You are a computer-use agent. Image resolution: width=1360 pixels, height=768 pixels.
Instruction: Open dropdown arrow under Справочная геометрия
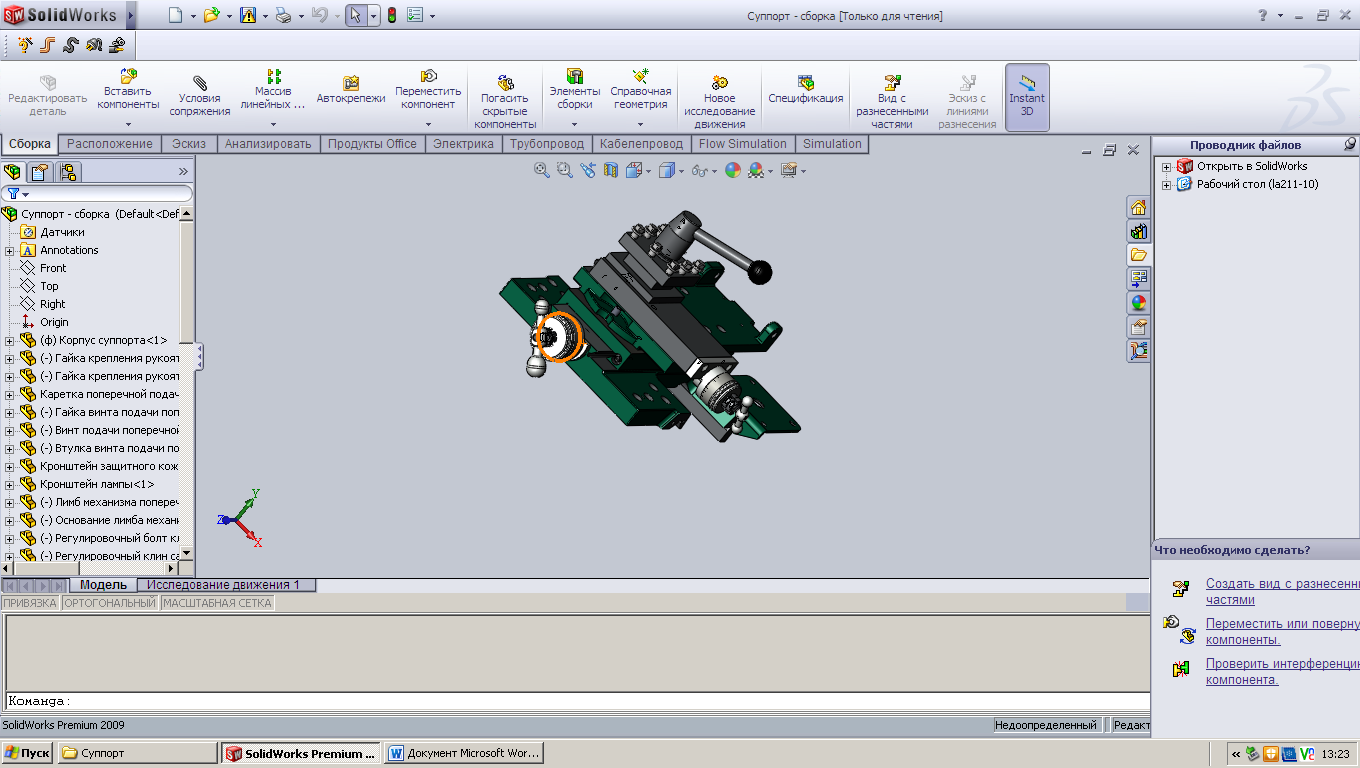(x=641, y=124)
